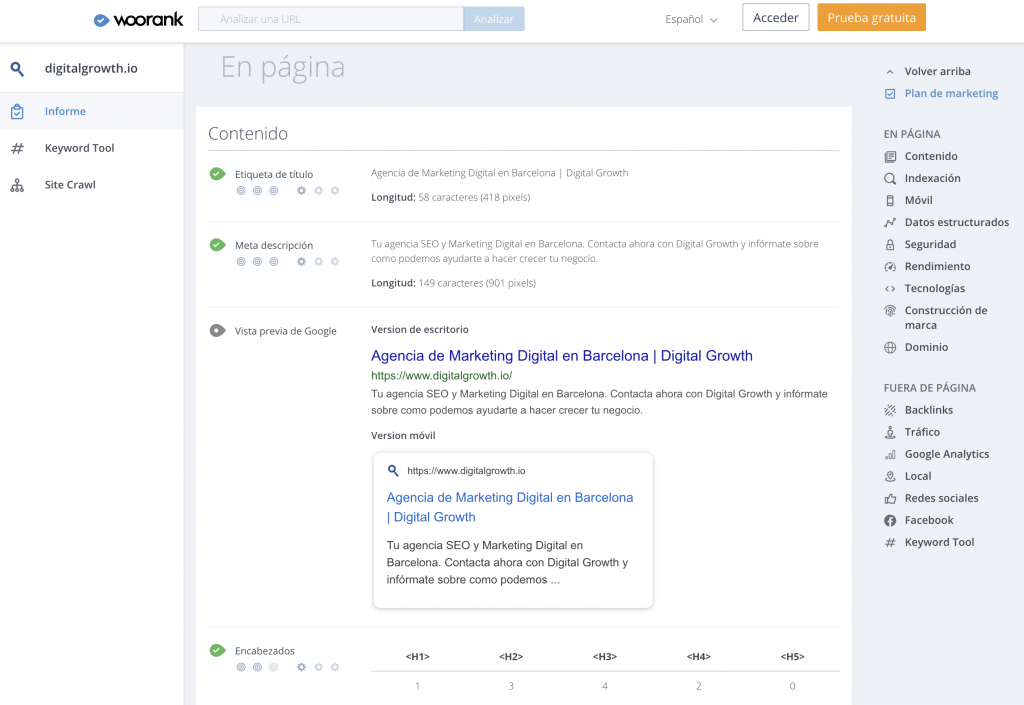The image size is (1024, 705).
Task: Click the Datos estructurados graph icon
Action: coord(890,223)
